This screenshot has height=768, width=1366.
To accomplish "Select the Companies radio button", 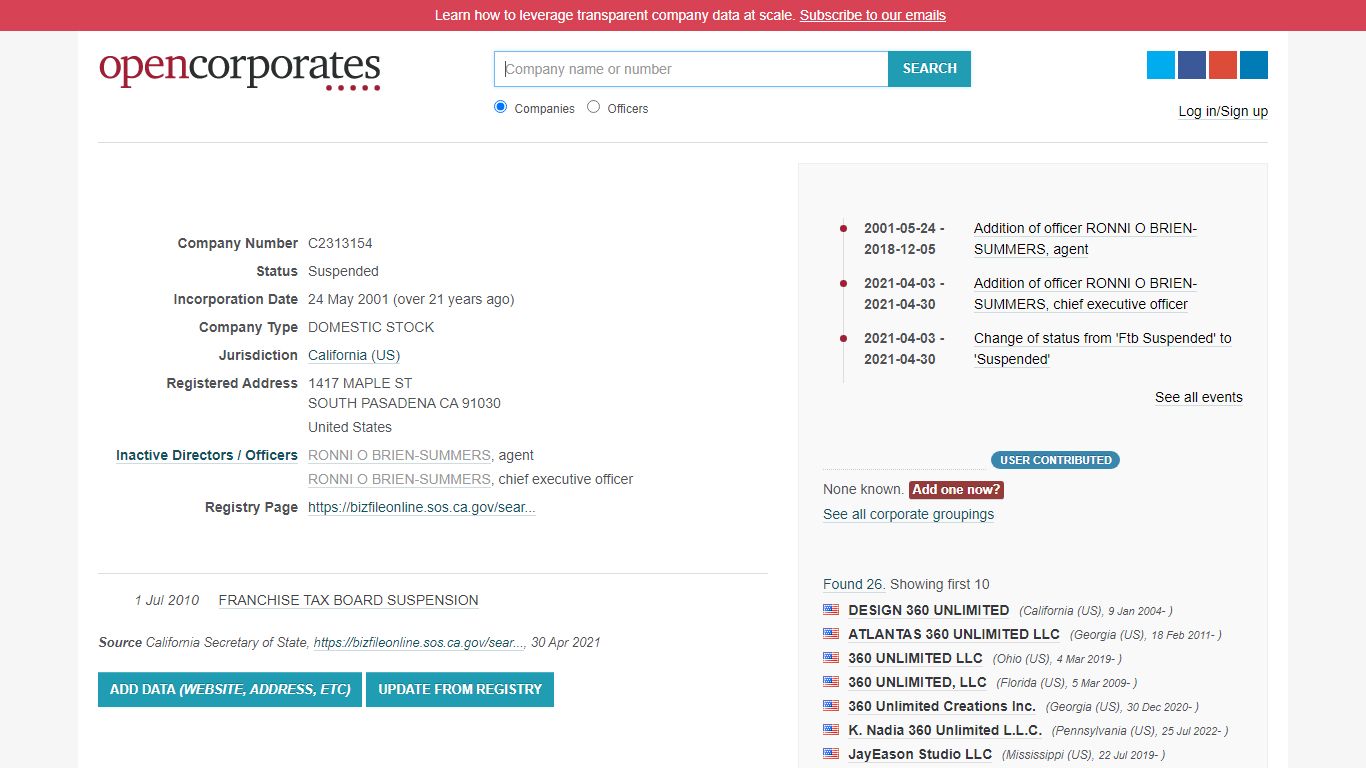I will [x=501, y=107].
